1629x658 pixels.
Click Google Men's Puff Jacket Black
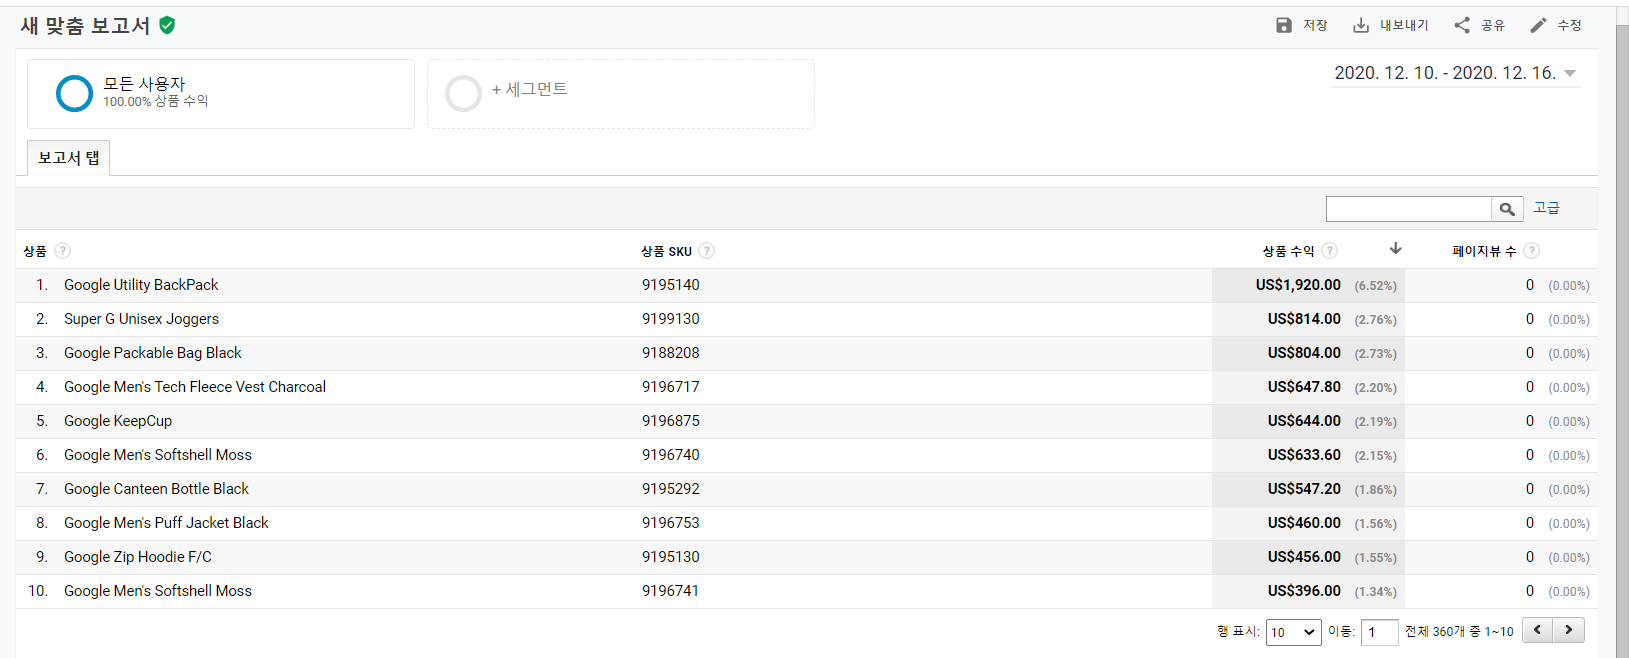click(166, 523)
